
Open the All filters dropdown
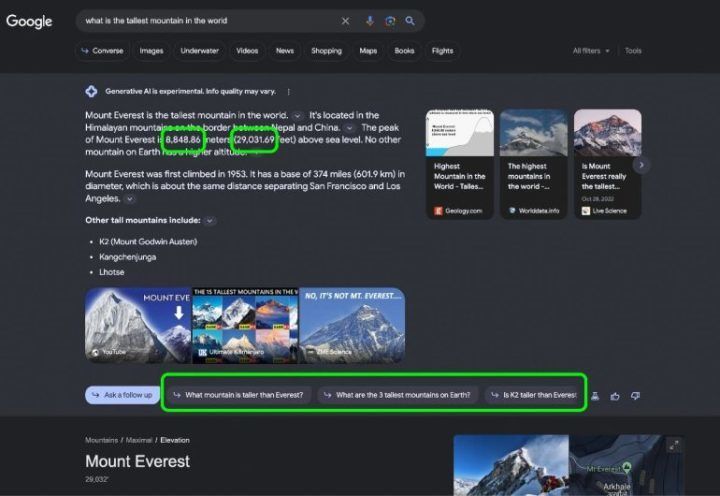(x=591, y=51)
